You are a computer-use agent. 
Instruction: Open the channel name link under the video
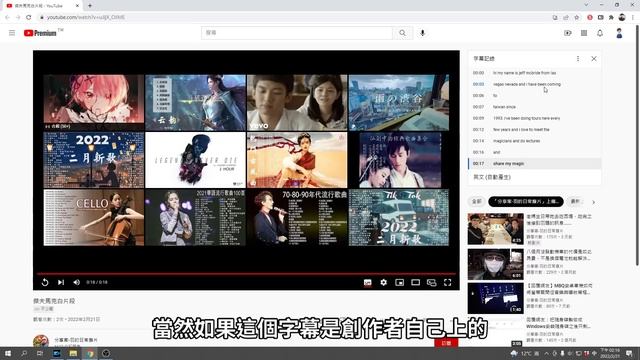(x=76, y=340)
